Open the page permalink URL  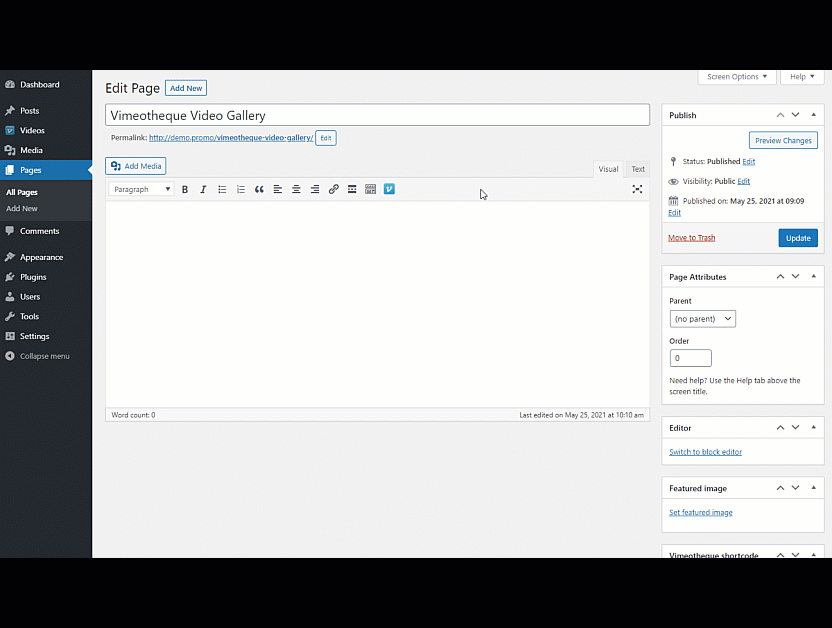click(231, 138)
